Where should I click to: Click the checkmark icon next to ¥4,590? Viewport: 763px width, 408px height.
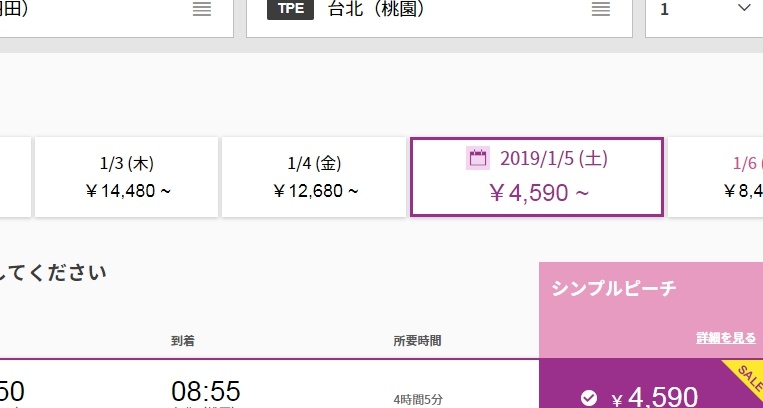[589, 399]
